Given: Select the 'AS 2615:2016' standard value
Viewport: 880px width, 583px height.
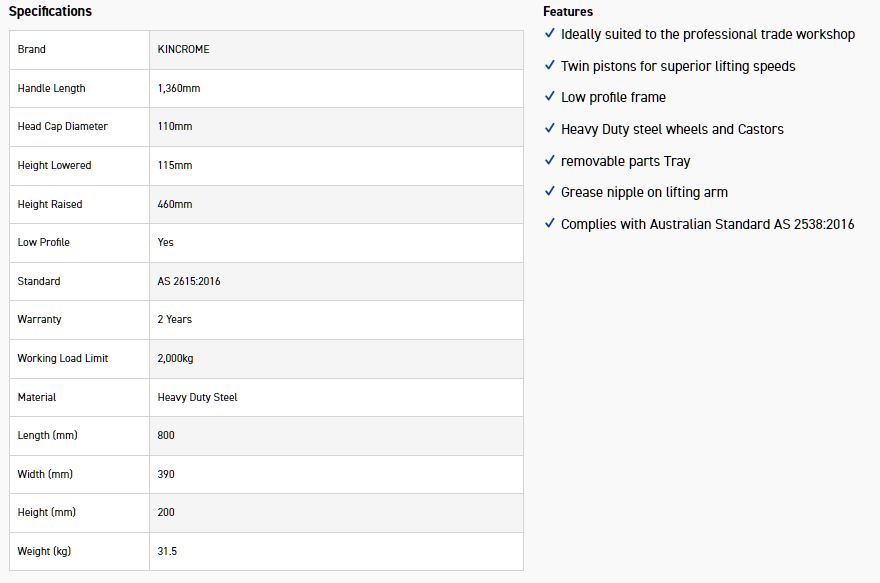Looking at the screenshot, I should click(x=189, y=282).
